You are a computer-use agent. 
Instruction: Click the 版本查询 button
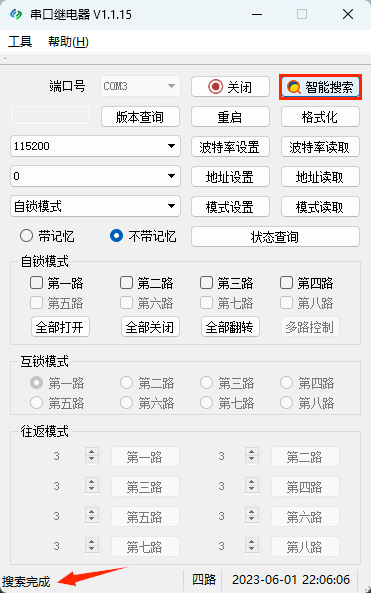[140, 117]
